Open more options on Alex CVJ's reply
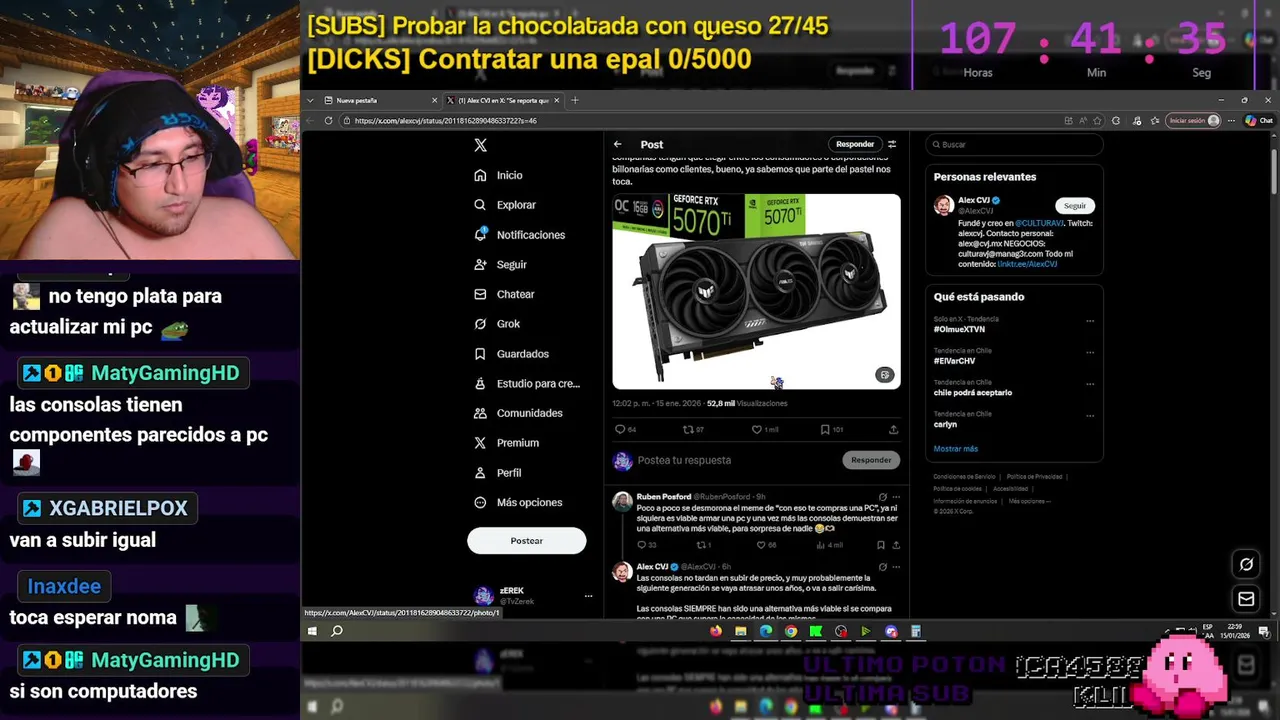1280x720 pixels. pos(895,567)
